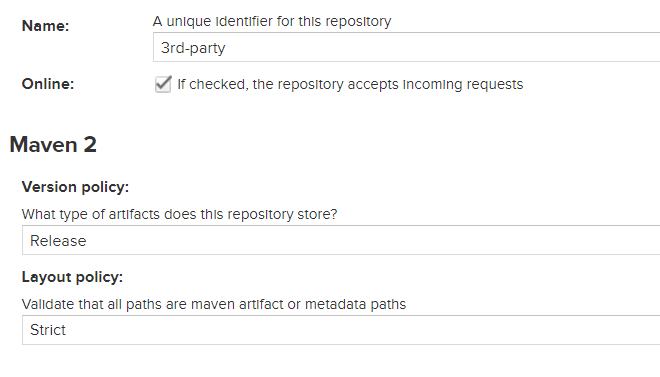
Task: Place cursor after '3rd-party' text in Name
Action: point(226,48)
